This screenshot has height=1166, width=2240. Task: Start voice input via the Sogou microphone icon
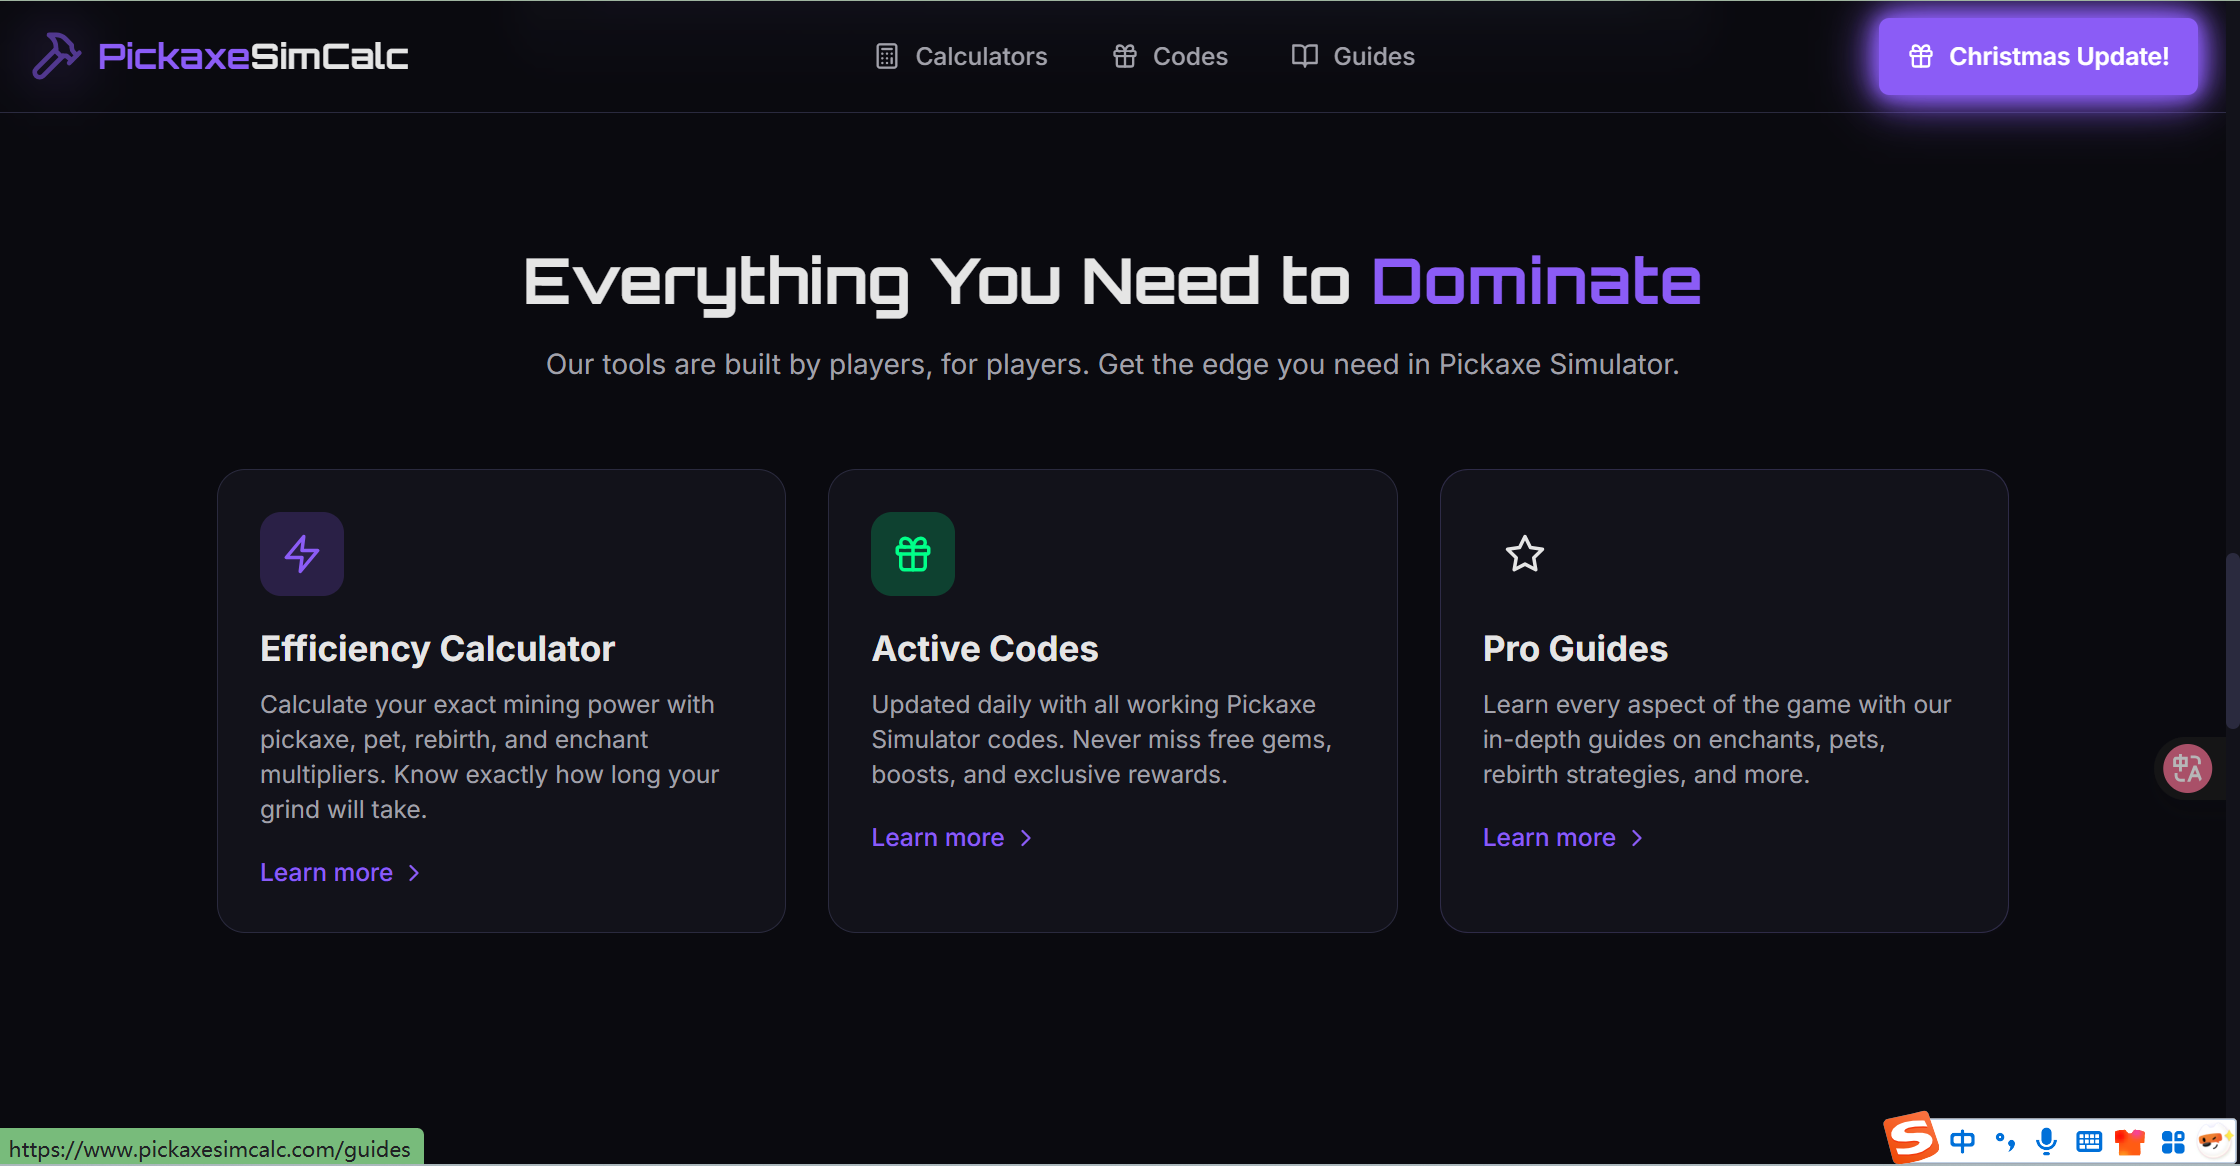[2048, 1141]
